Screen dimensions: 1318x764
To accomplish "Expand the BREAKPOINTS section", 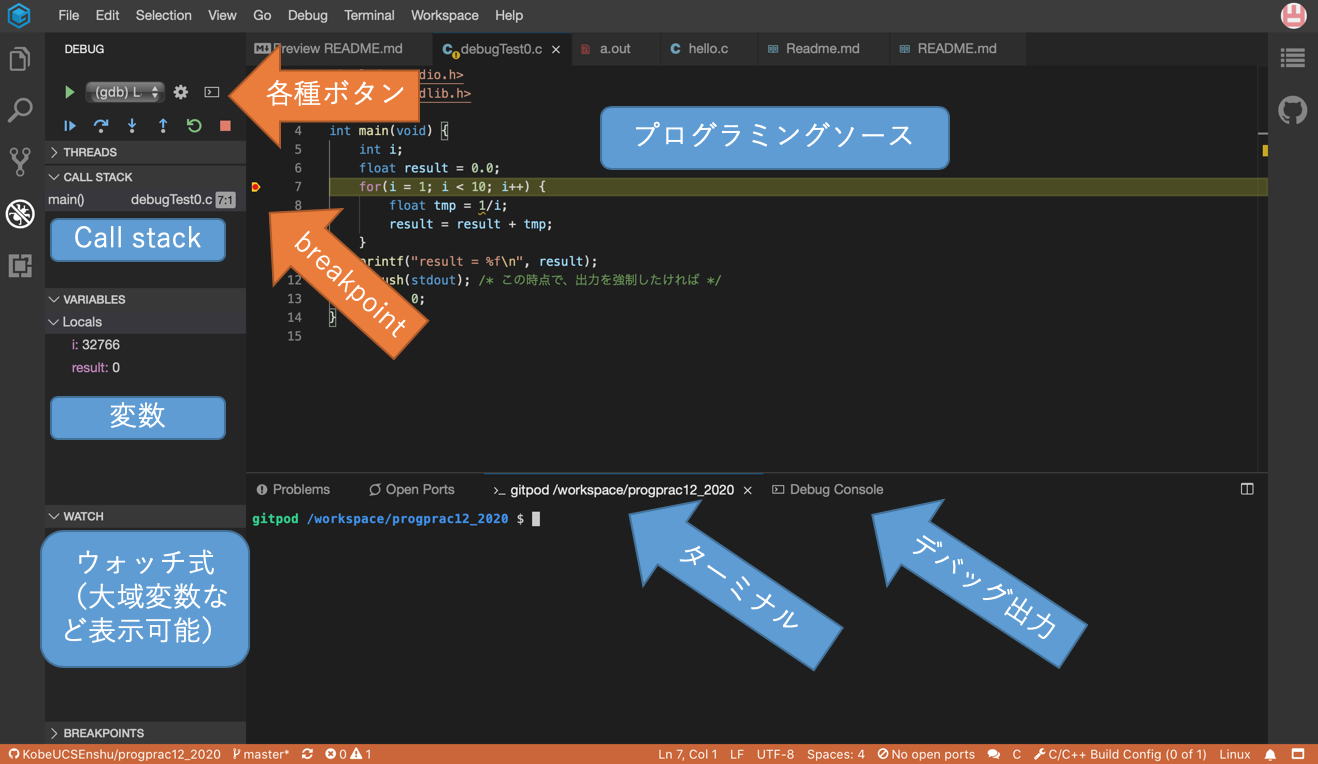I will 146,733.
